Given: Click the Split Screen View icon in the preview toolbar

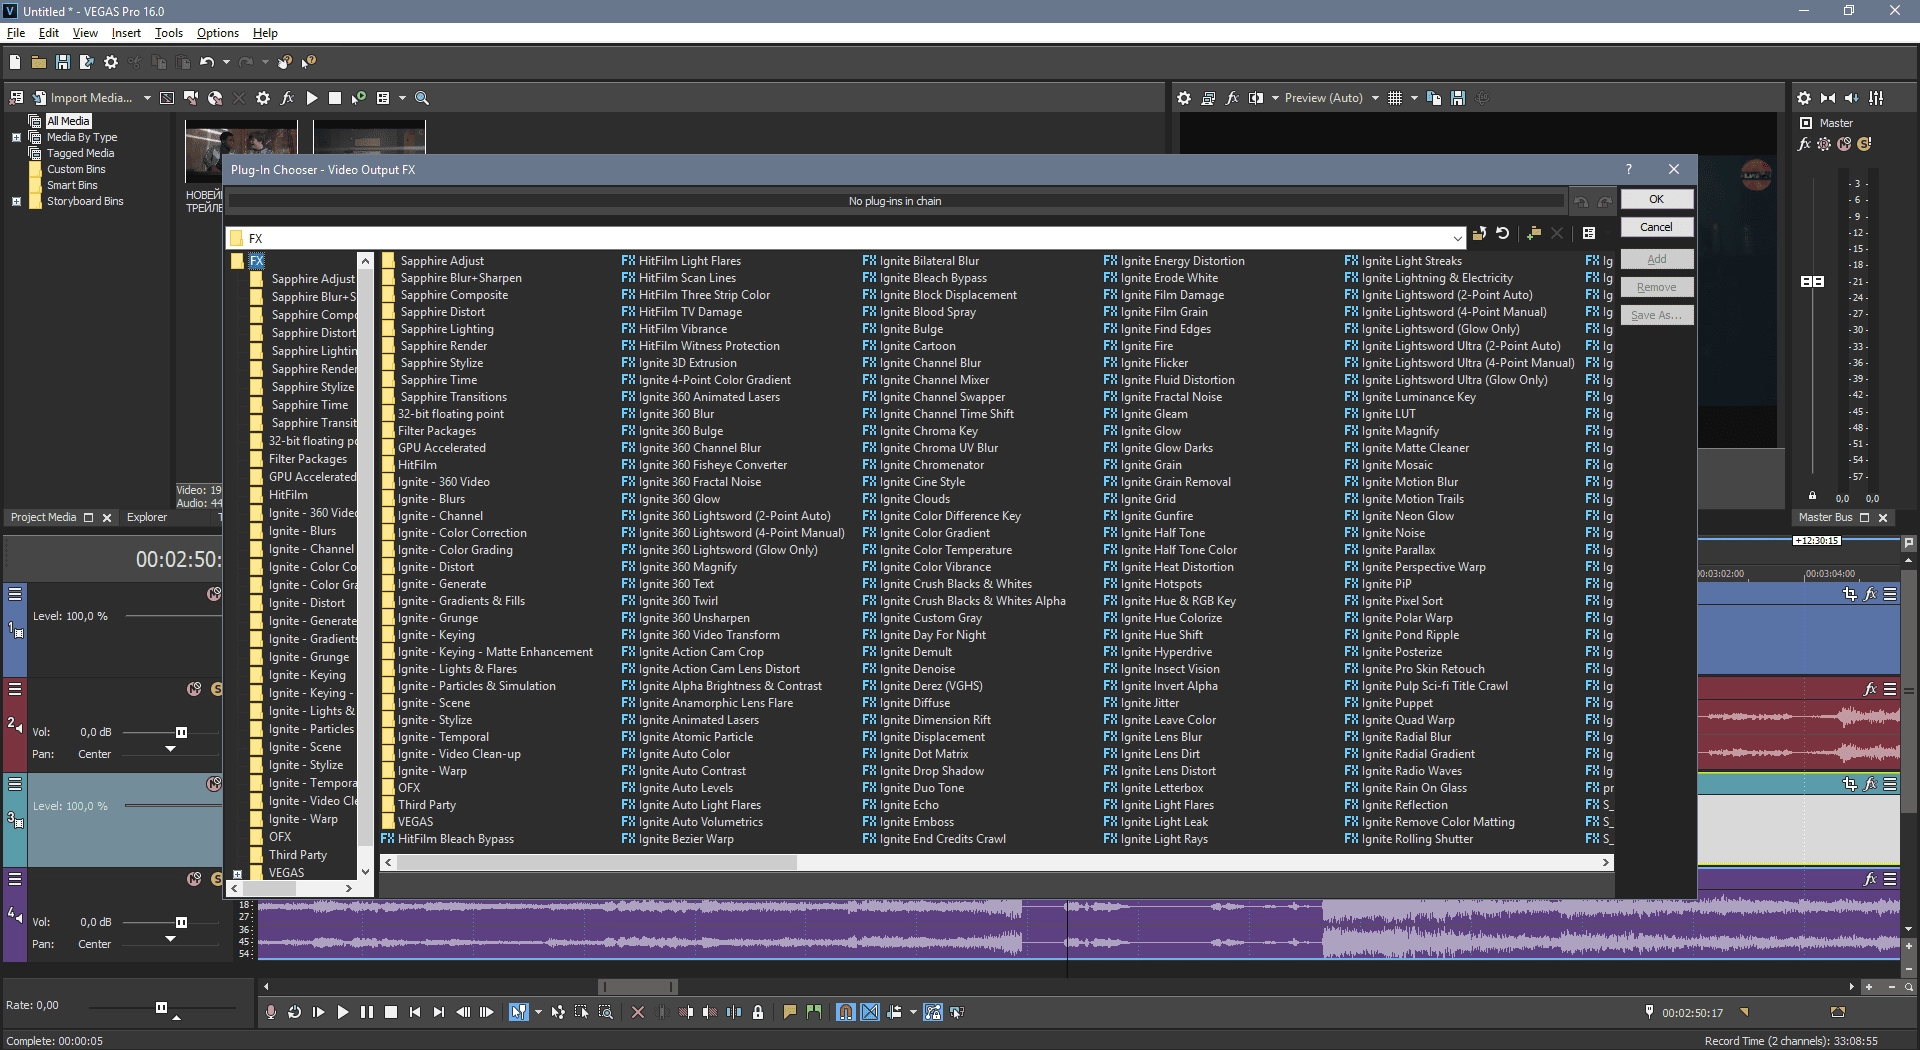Looking at the screenshot, I should [x=1256, y=98].
